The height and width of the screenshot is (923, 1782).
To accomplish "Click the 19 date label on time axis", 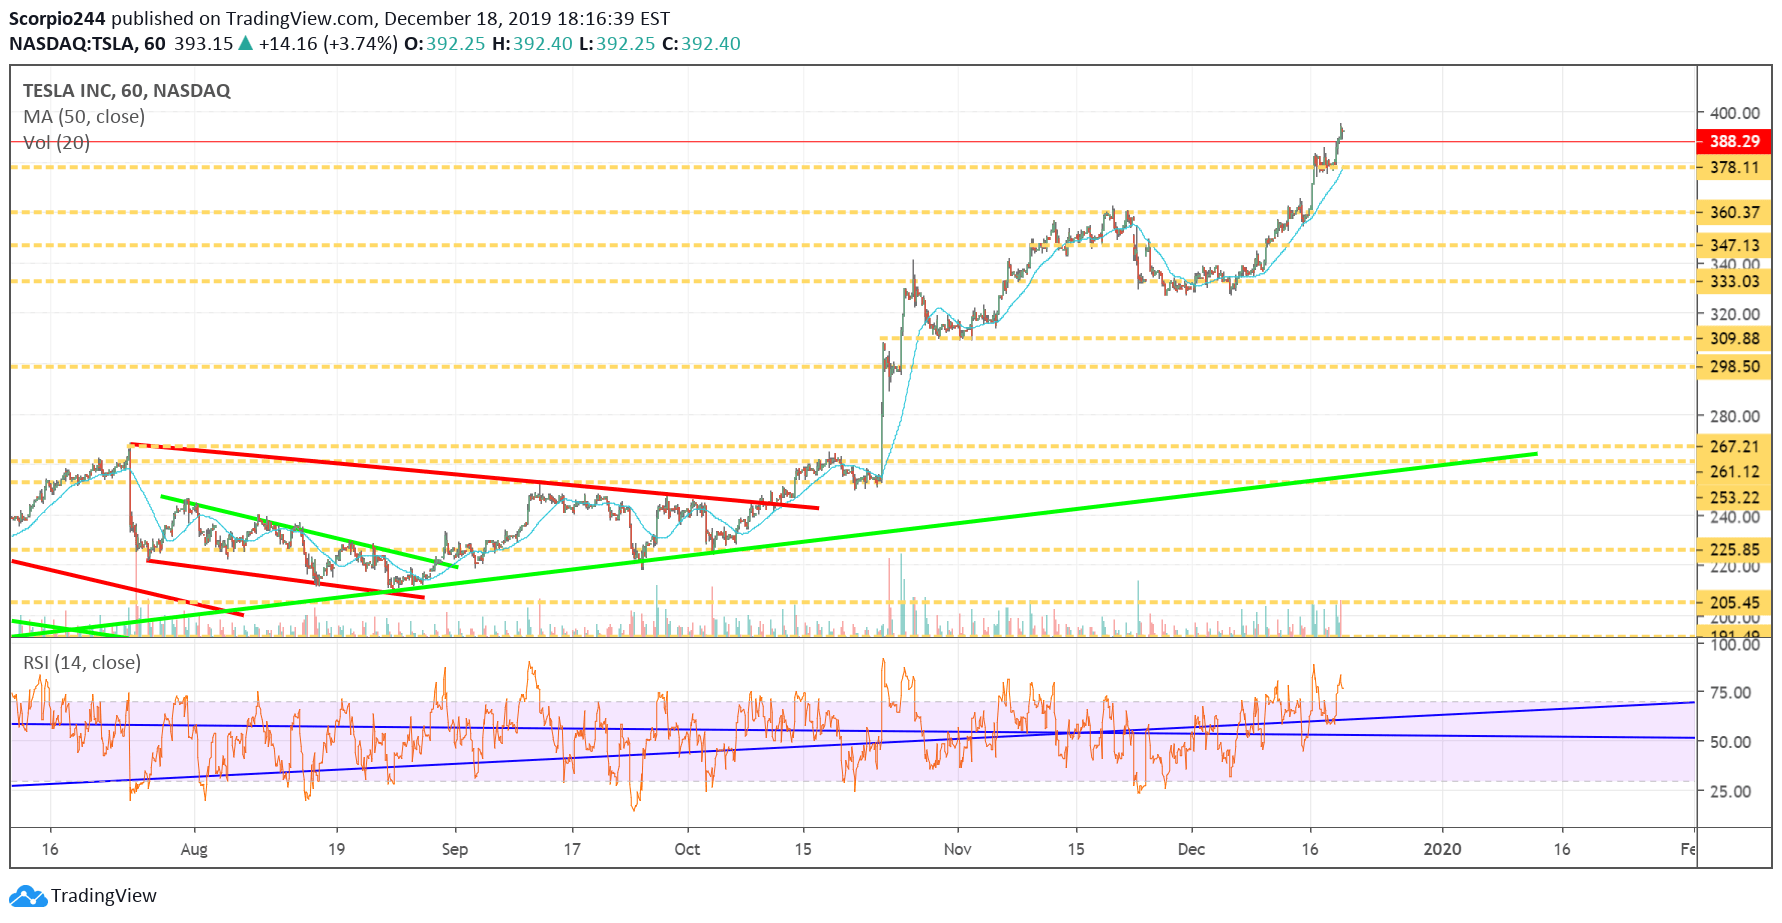I will point(337,849).
